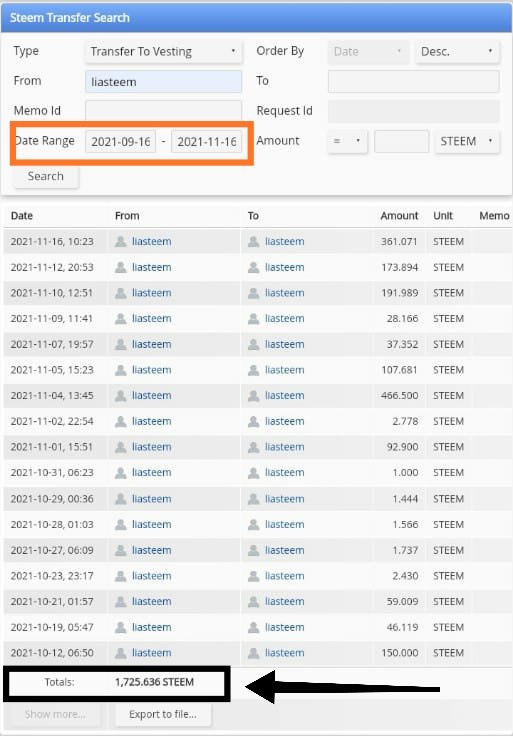
Task: Click the To user icon in 2021-10-29 row
Action: (253, 499)
